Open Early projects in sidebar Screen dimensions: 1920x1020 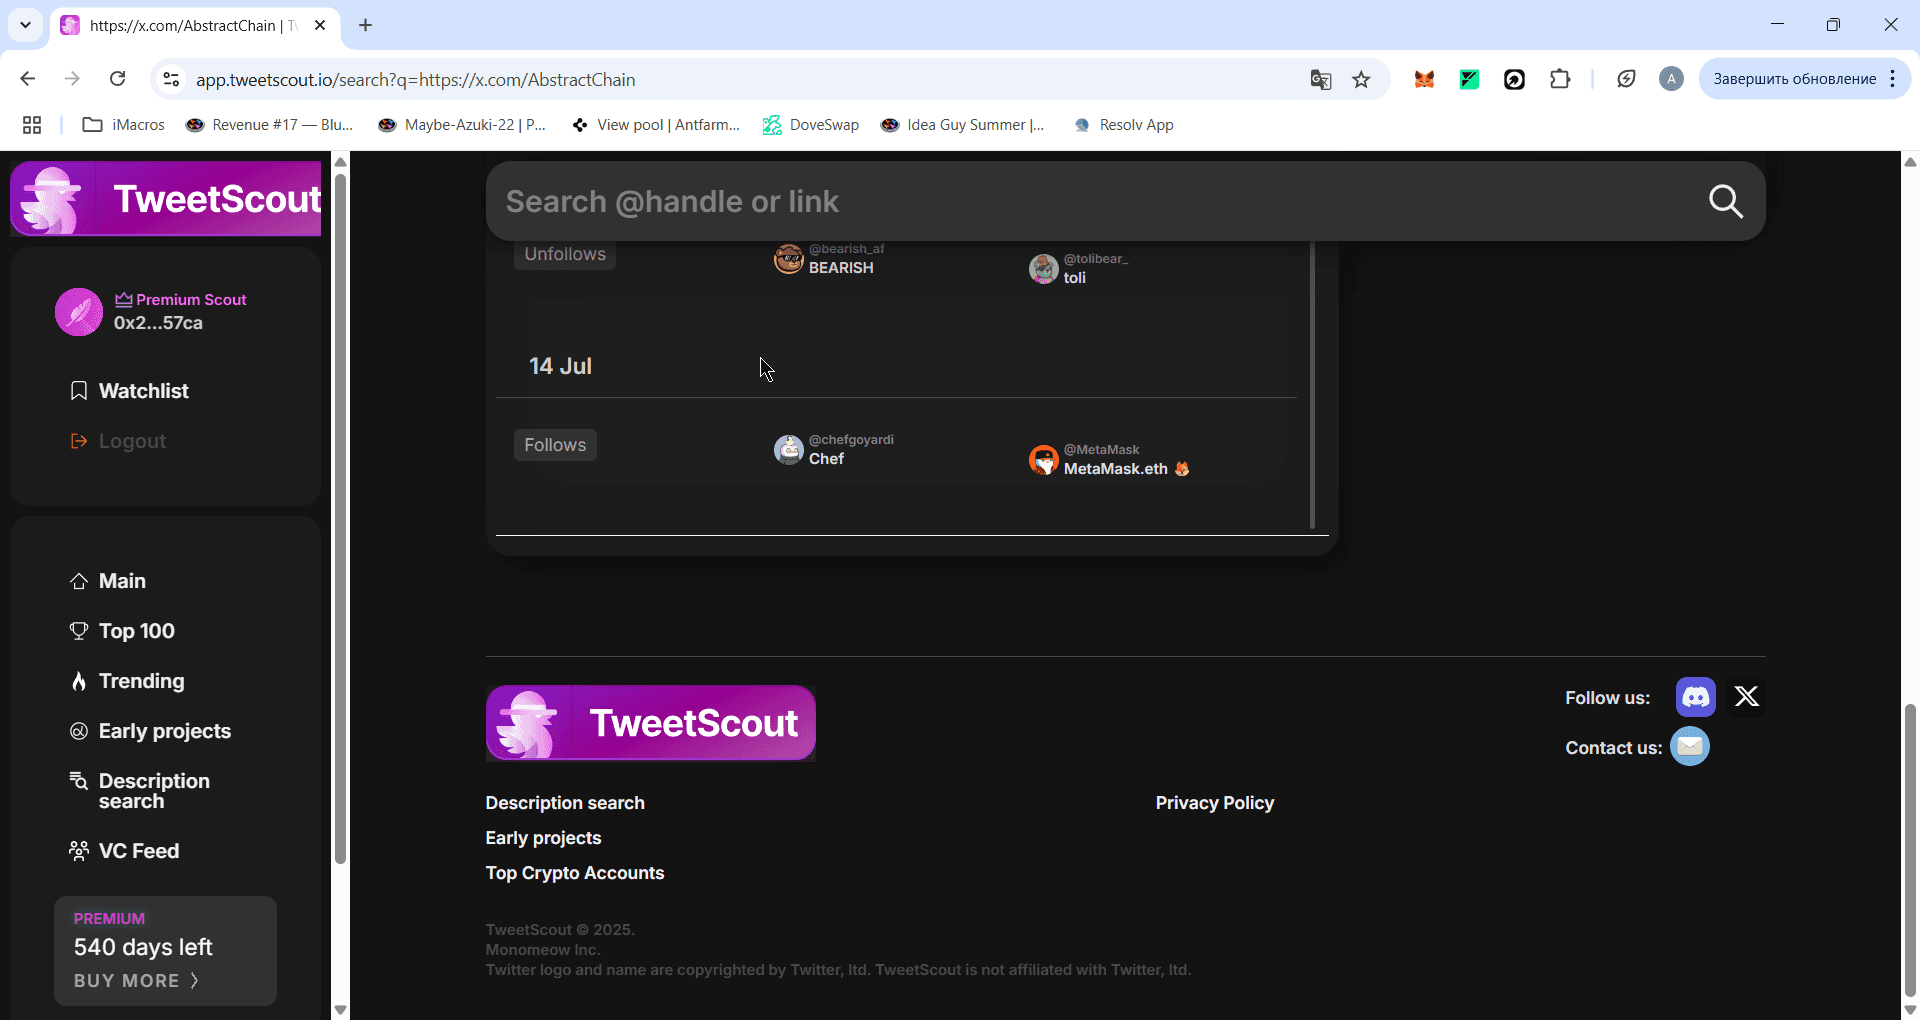150,731
